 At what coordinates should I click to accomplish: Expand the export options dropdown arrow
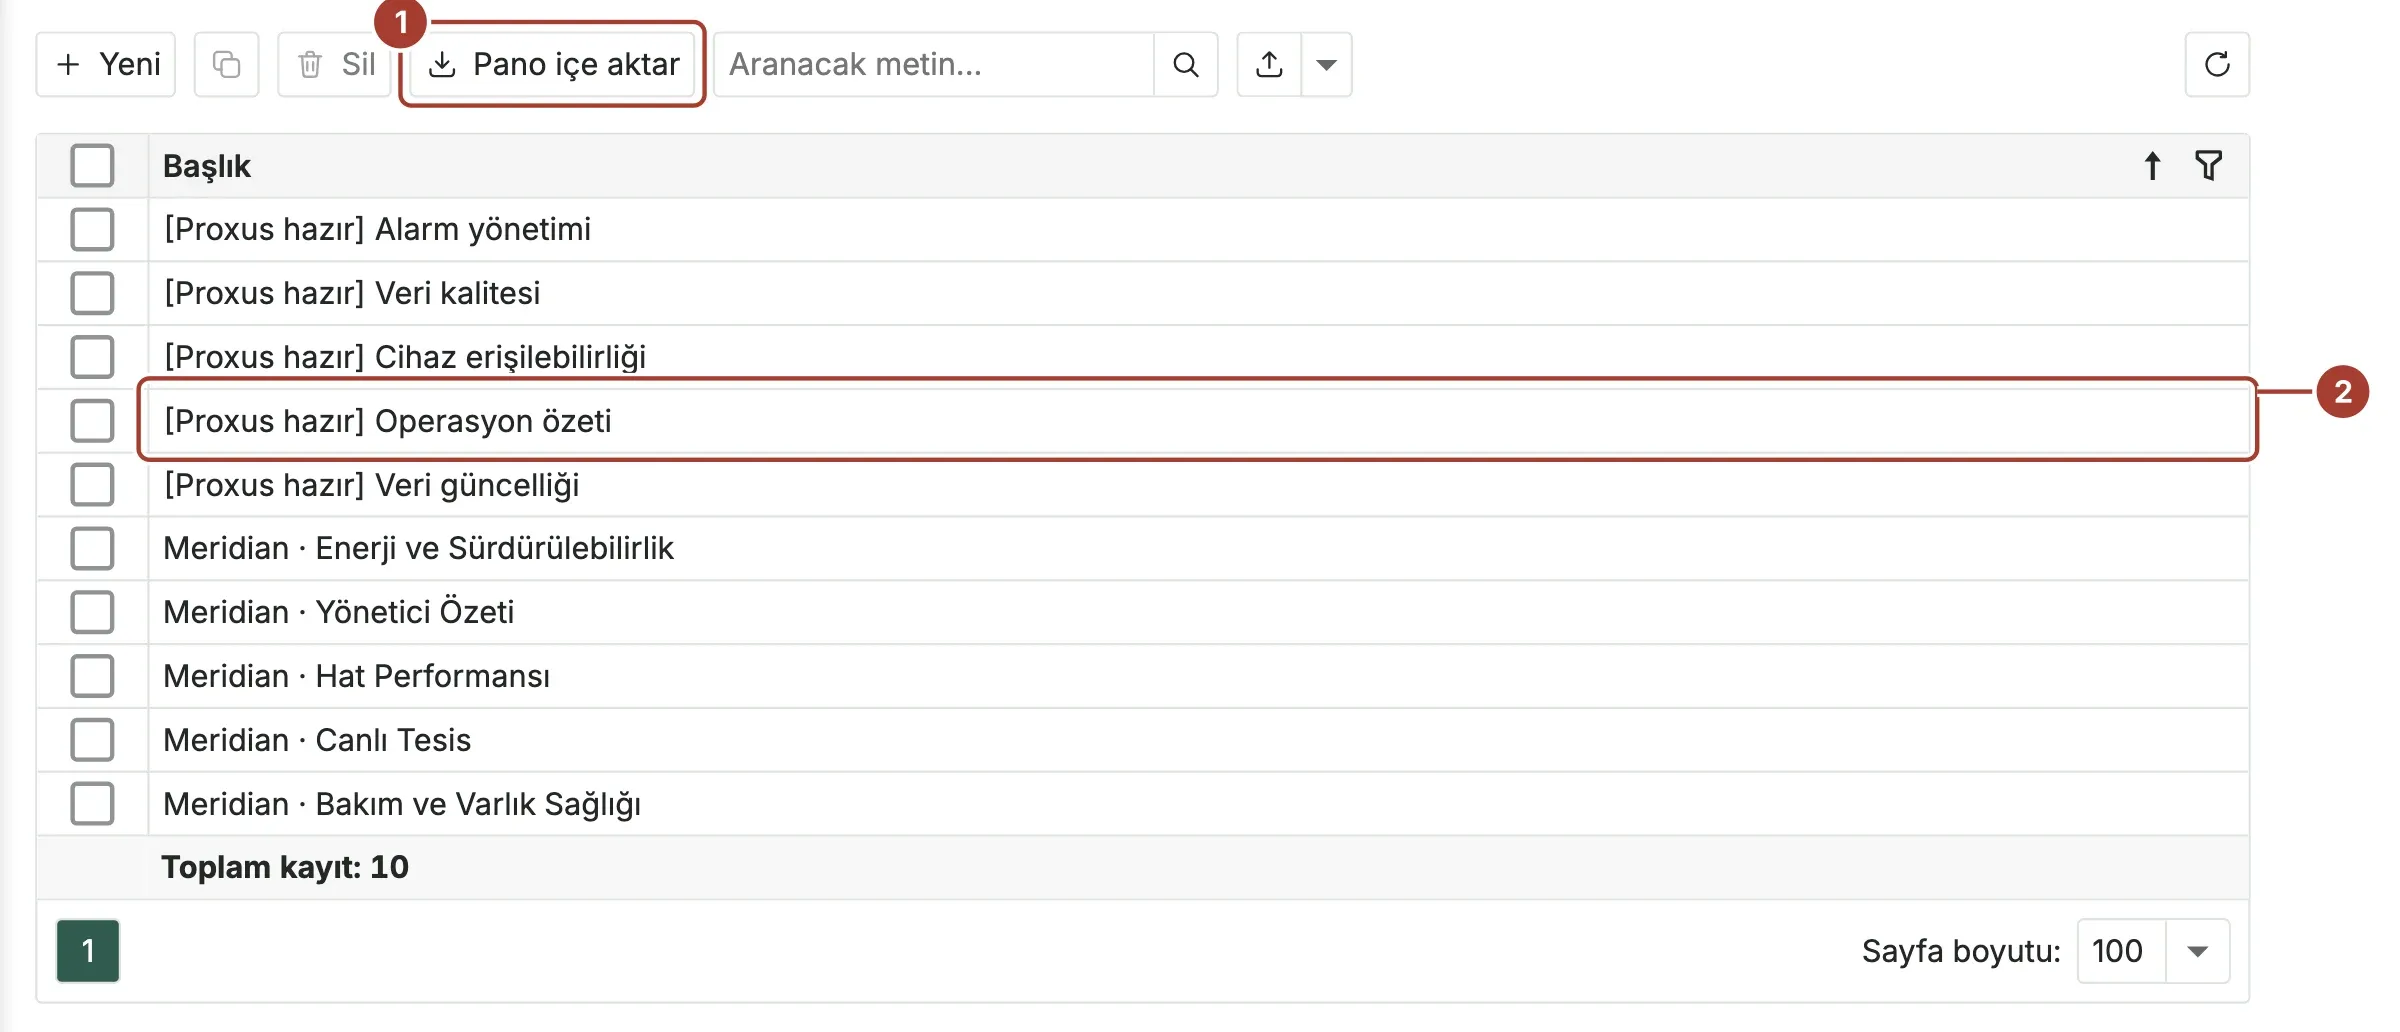[1327, 65]
